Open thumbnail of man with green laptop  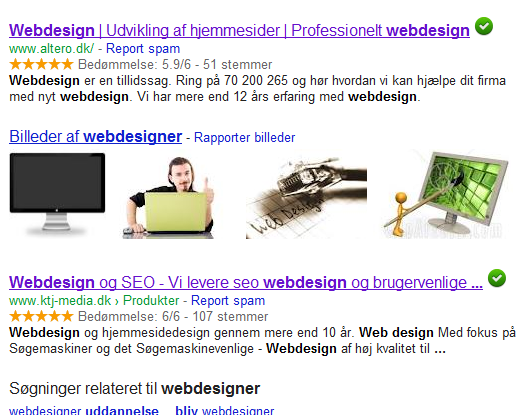[x=168, y=197]
